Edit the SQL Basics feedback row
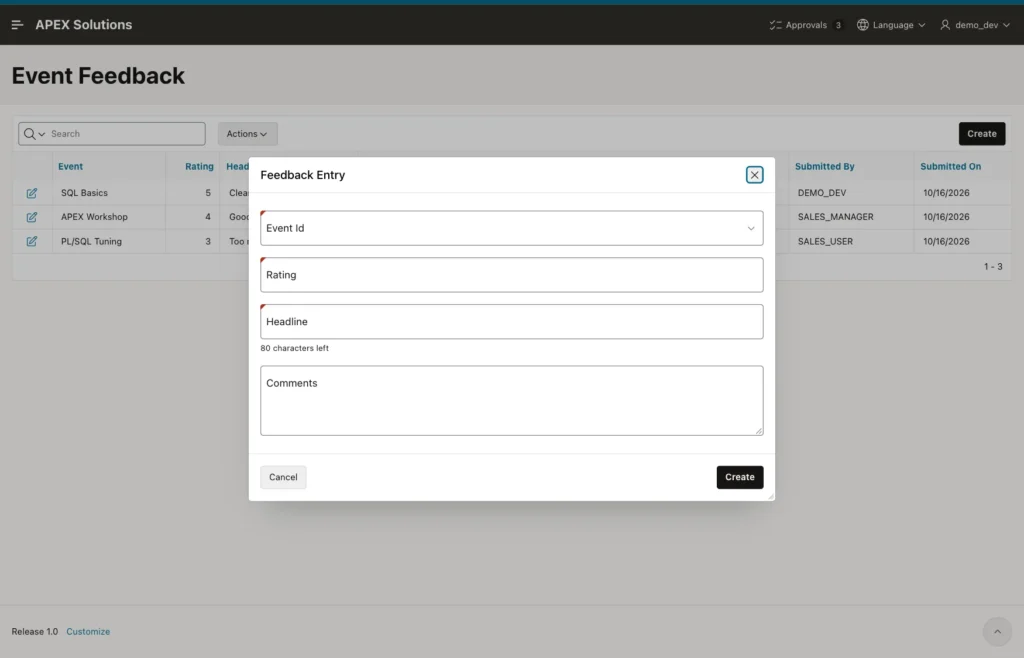This screenshot has height=658, width=1024. [x=31, y=193]
